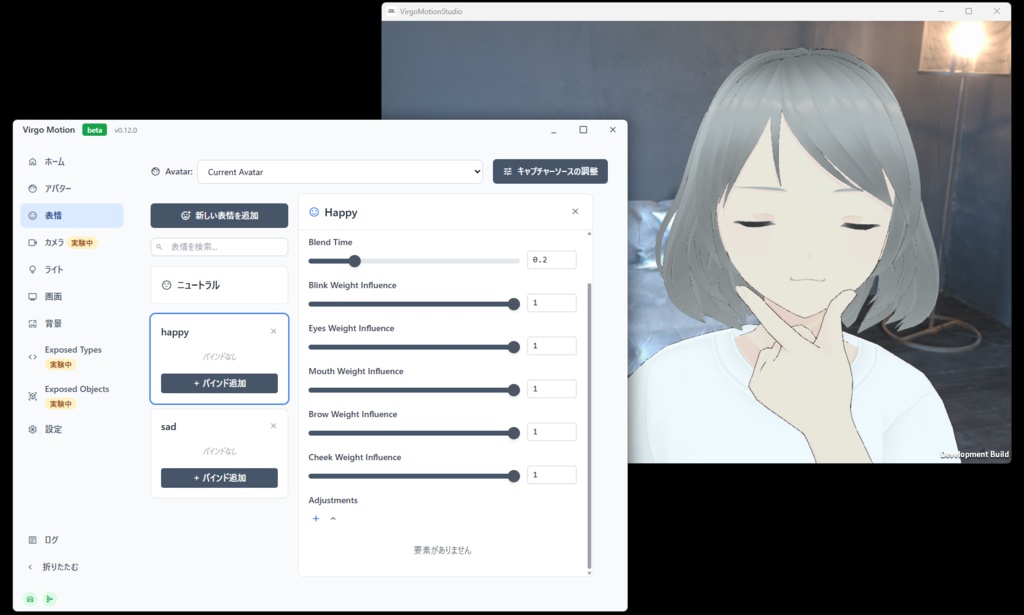1024x615 pixels.
Task: Click the VirgoMotionStudio title bar icon
Action: (x=391, y=11)
